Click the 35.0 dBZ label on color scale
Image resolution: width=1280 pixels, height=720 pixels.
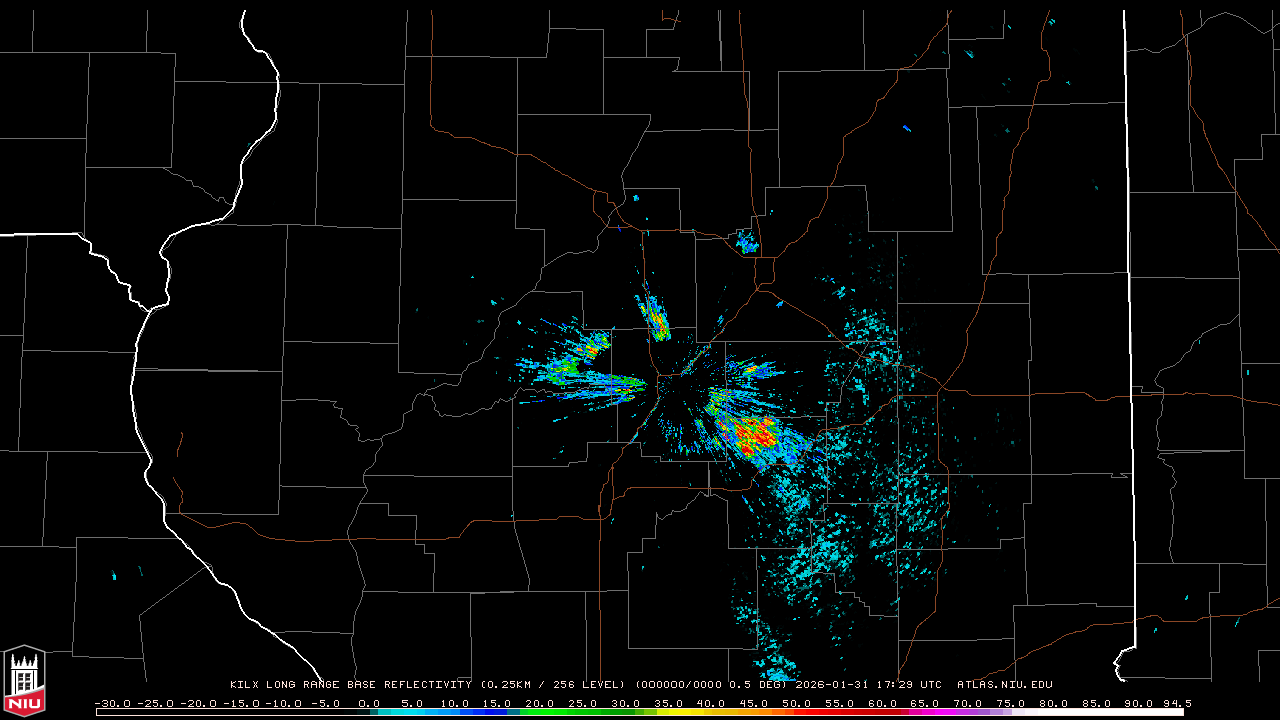tap(668, 703)
